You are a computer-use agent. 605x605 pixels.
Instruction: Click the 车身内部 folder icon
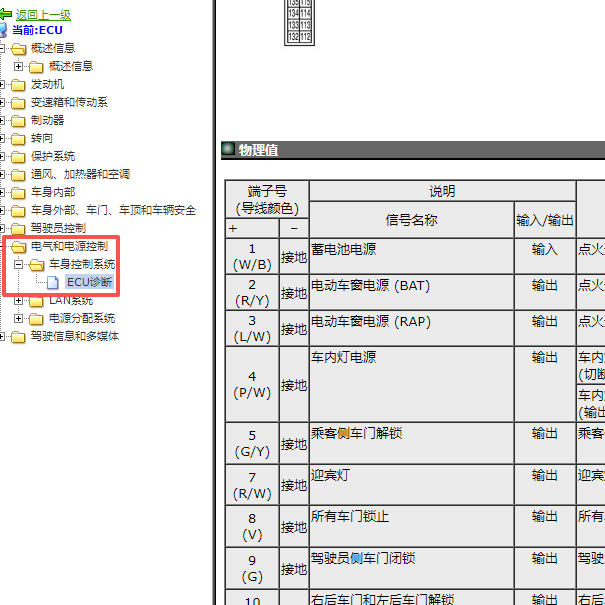point(18,193)
